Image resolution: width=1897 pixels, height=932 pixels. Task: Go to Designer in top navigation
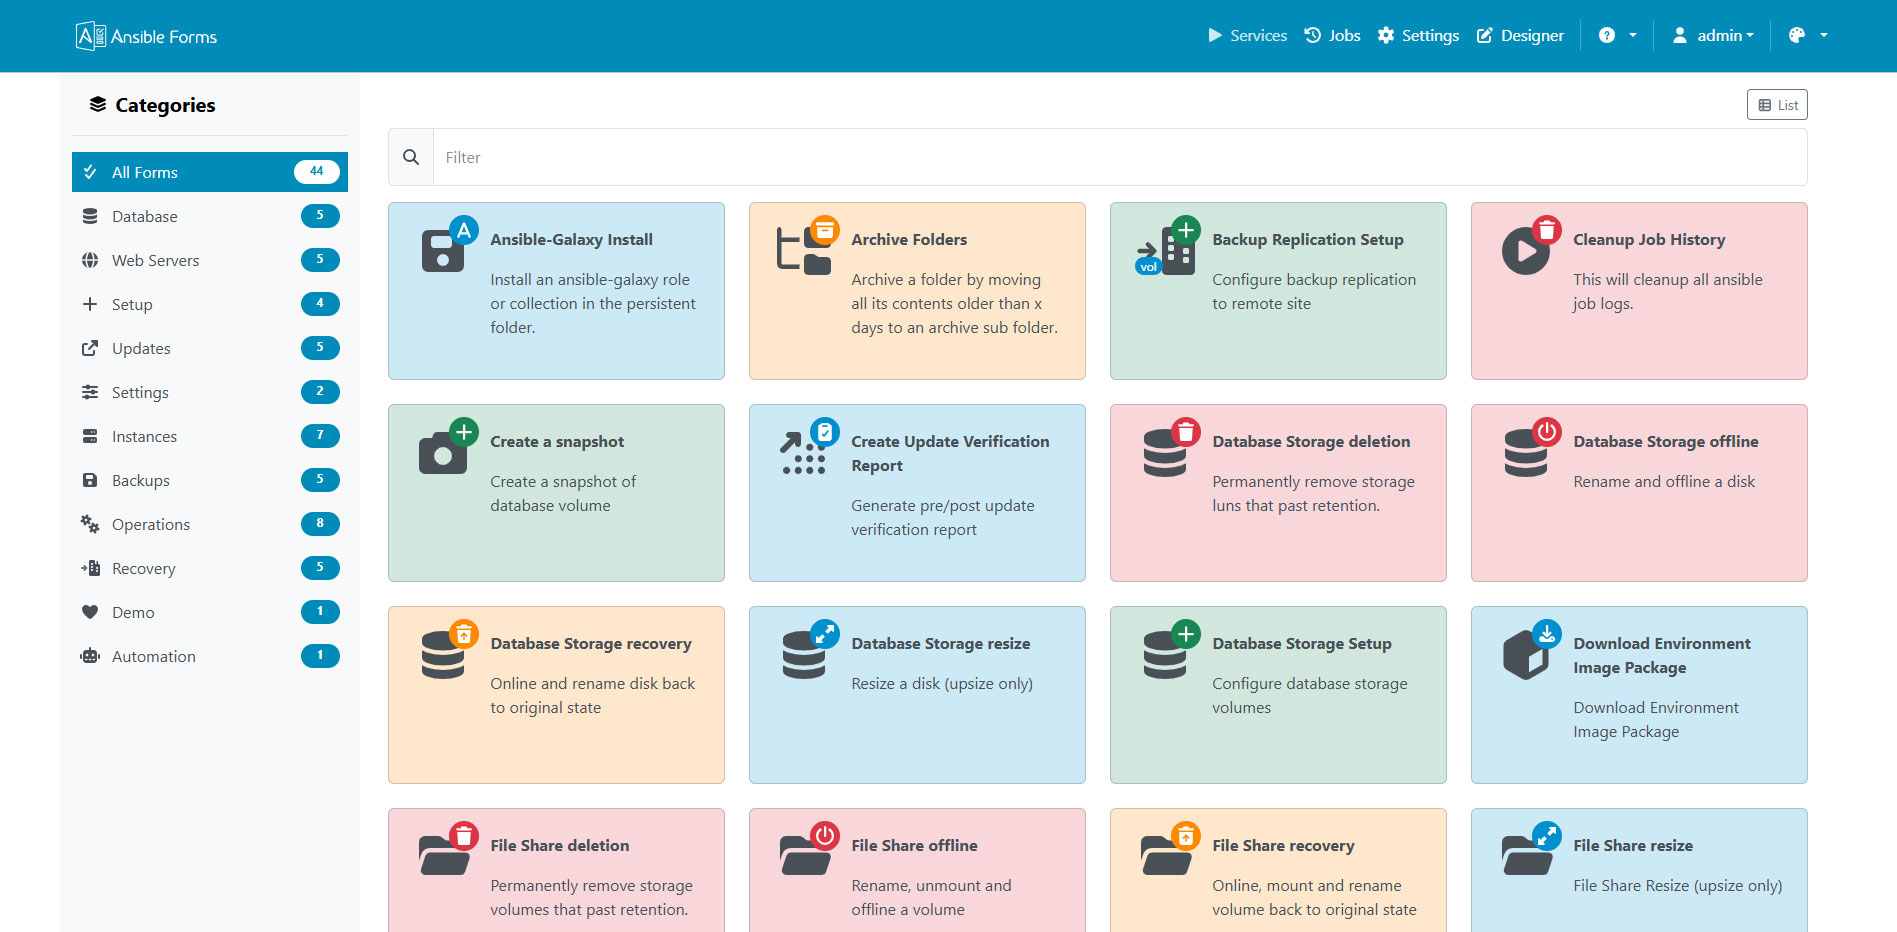coord(1520,36)
